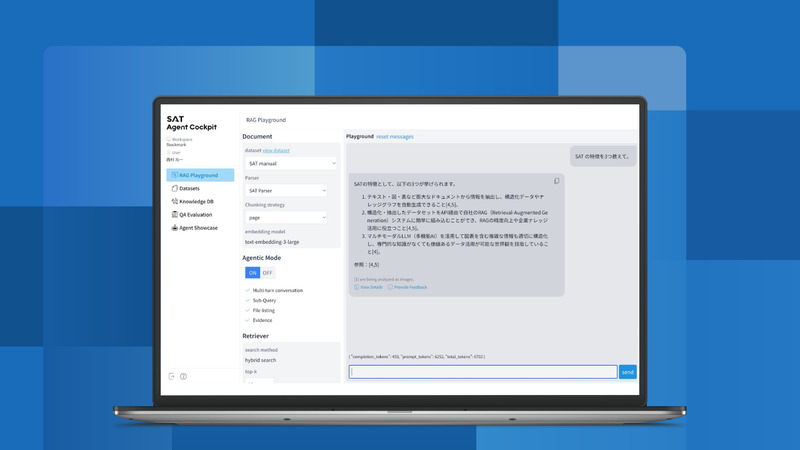Click the RAG Playground page title
The width and height of the screenshot is (800, 450).
point(266,120)
